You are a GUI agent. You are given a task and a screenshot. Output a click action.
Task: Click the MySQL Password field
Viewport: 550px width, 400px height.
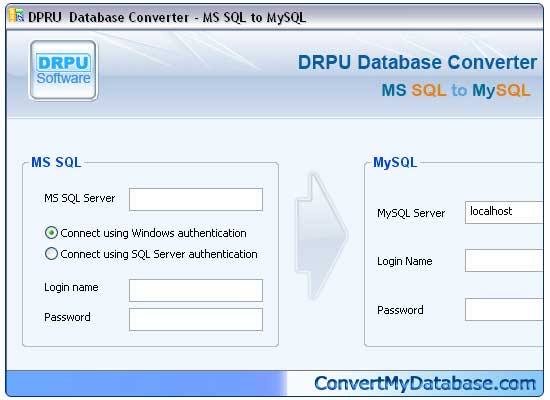pyautogui.click(x=504, y=309)
